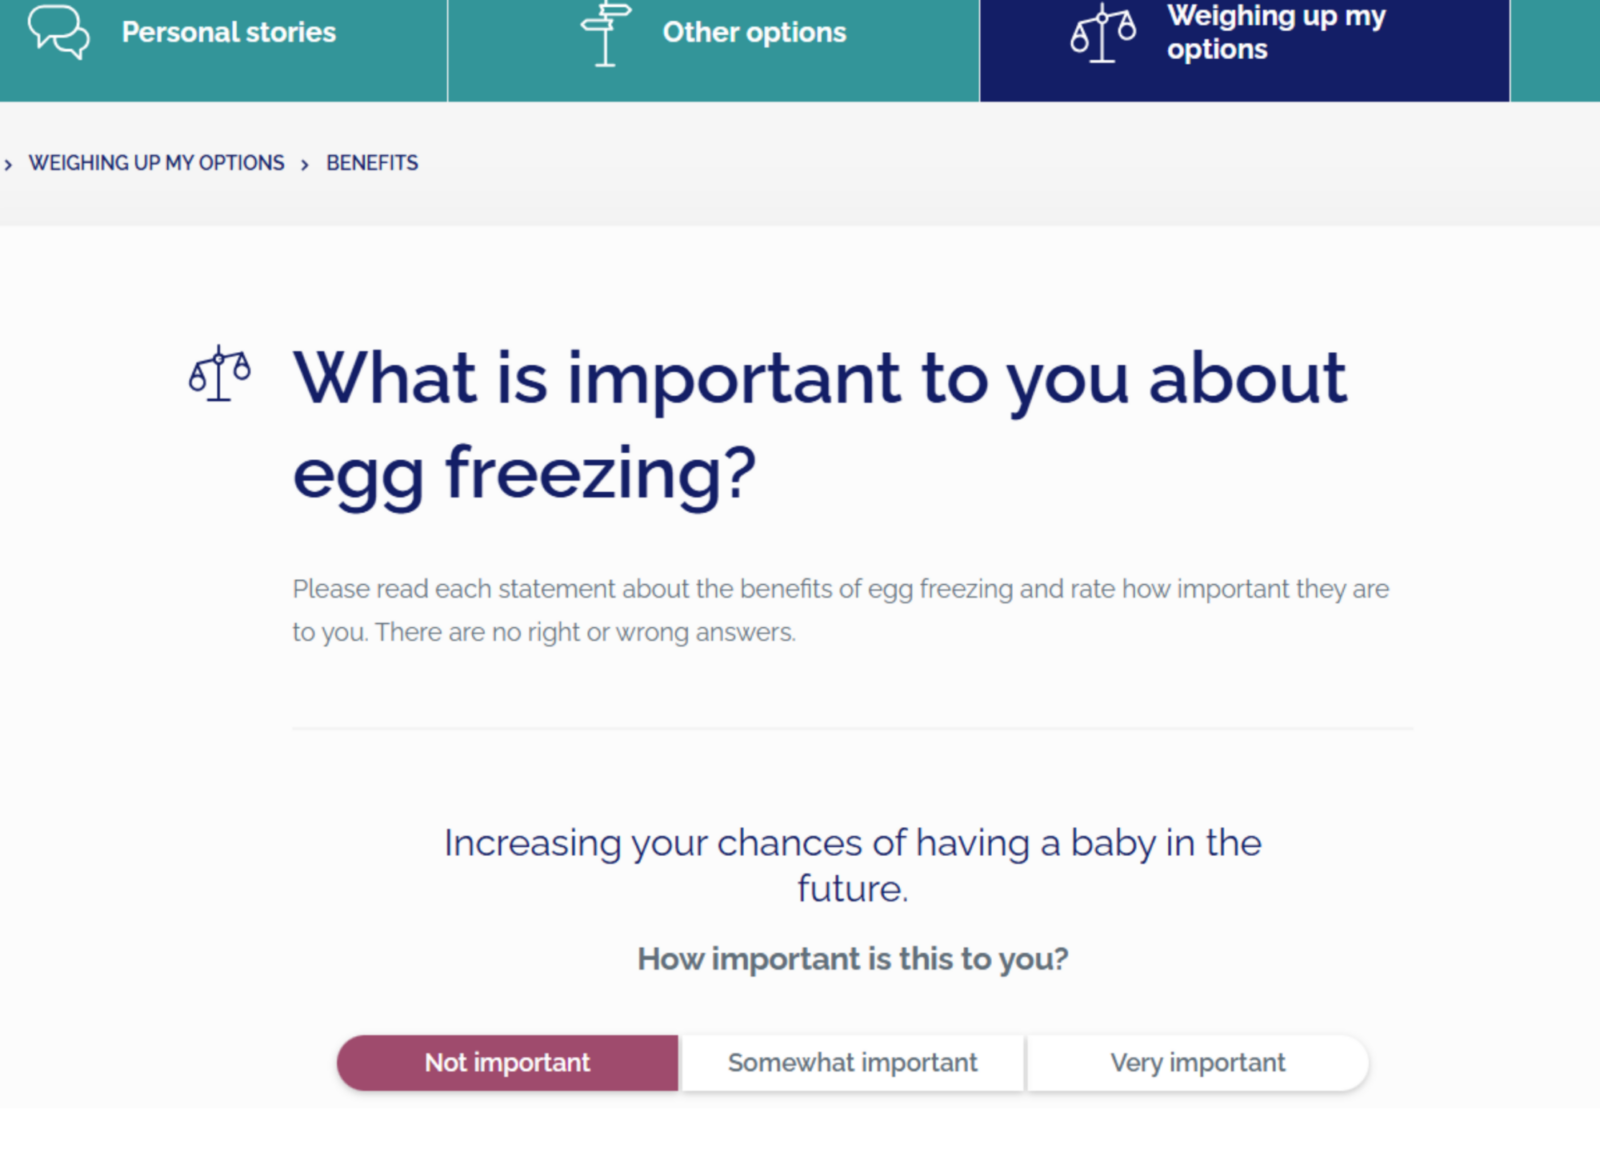1600x1172 pixels.
Task: Click the 'How important is this to you?' question
Action: [x=852, y=959]
